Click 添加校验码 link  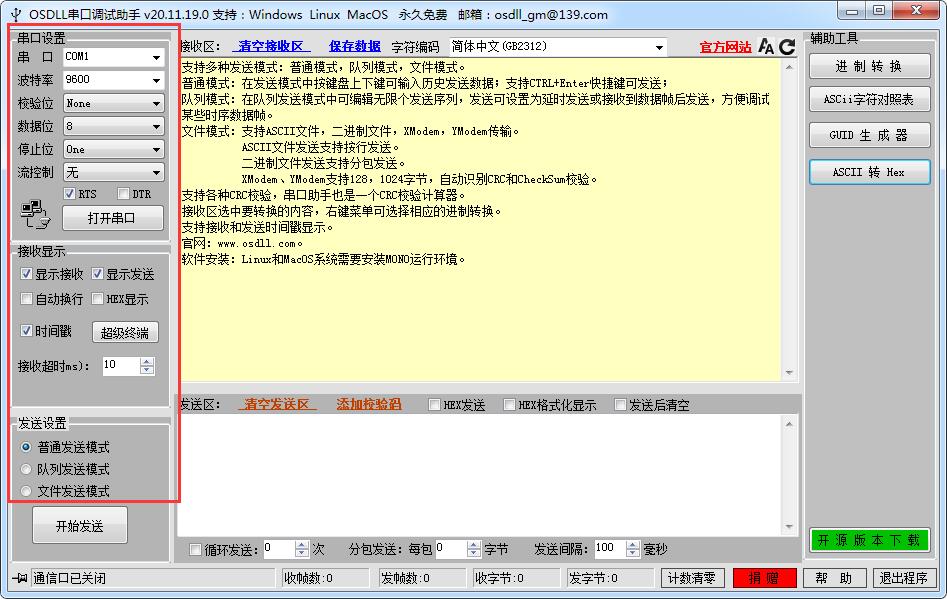coord(369,405)
